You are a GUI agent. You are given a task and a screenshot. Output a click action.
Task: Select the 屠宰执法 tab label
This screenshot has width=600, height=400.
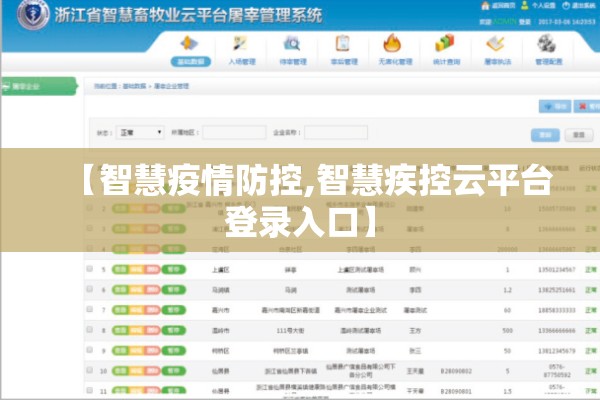point(497,62)
